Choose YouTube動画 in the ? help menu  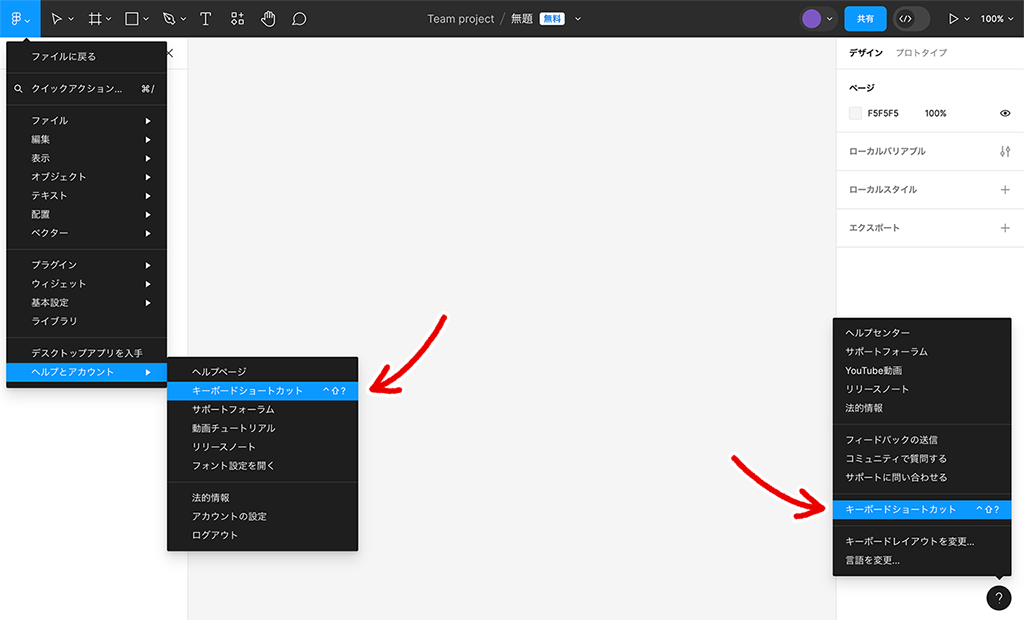921,371
